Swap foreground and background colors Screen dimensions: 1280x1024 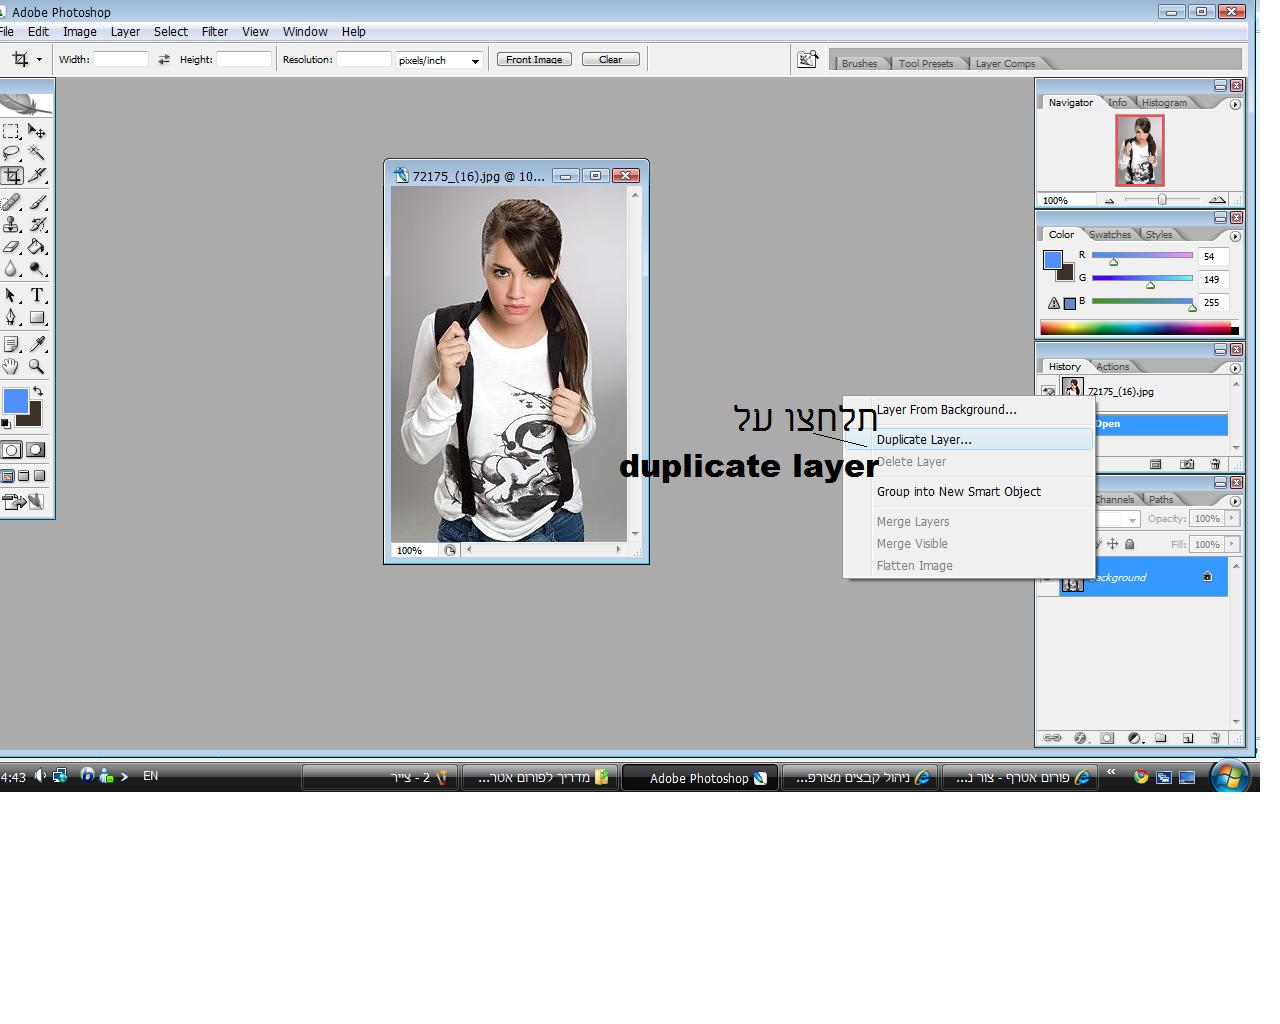click(37, 391)
